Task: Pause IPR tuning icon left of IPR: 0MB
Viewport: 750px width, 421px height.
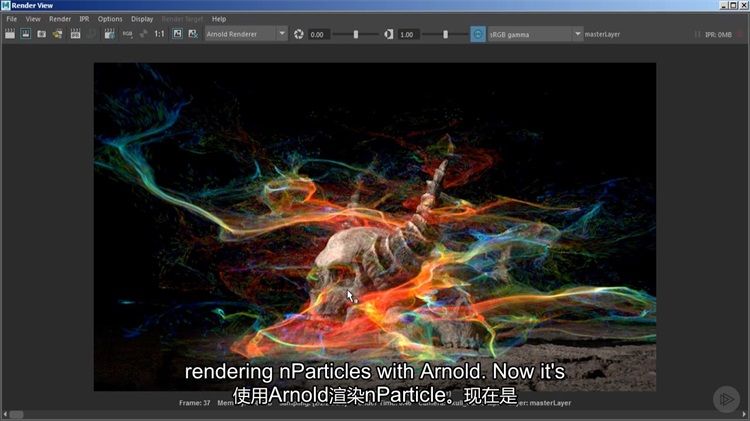Action: 697,34
